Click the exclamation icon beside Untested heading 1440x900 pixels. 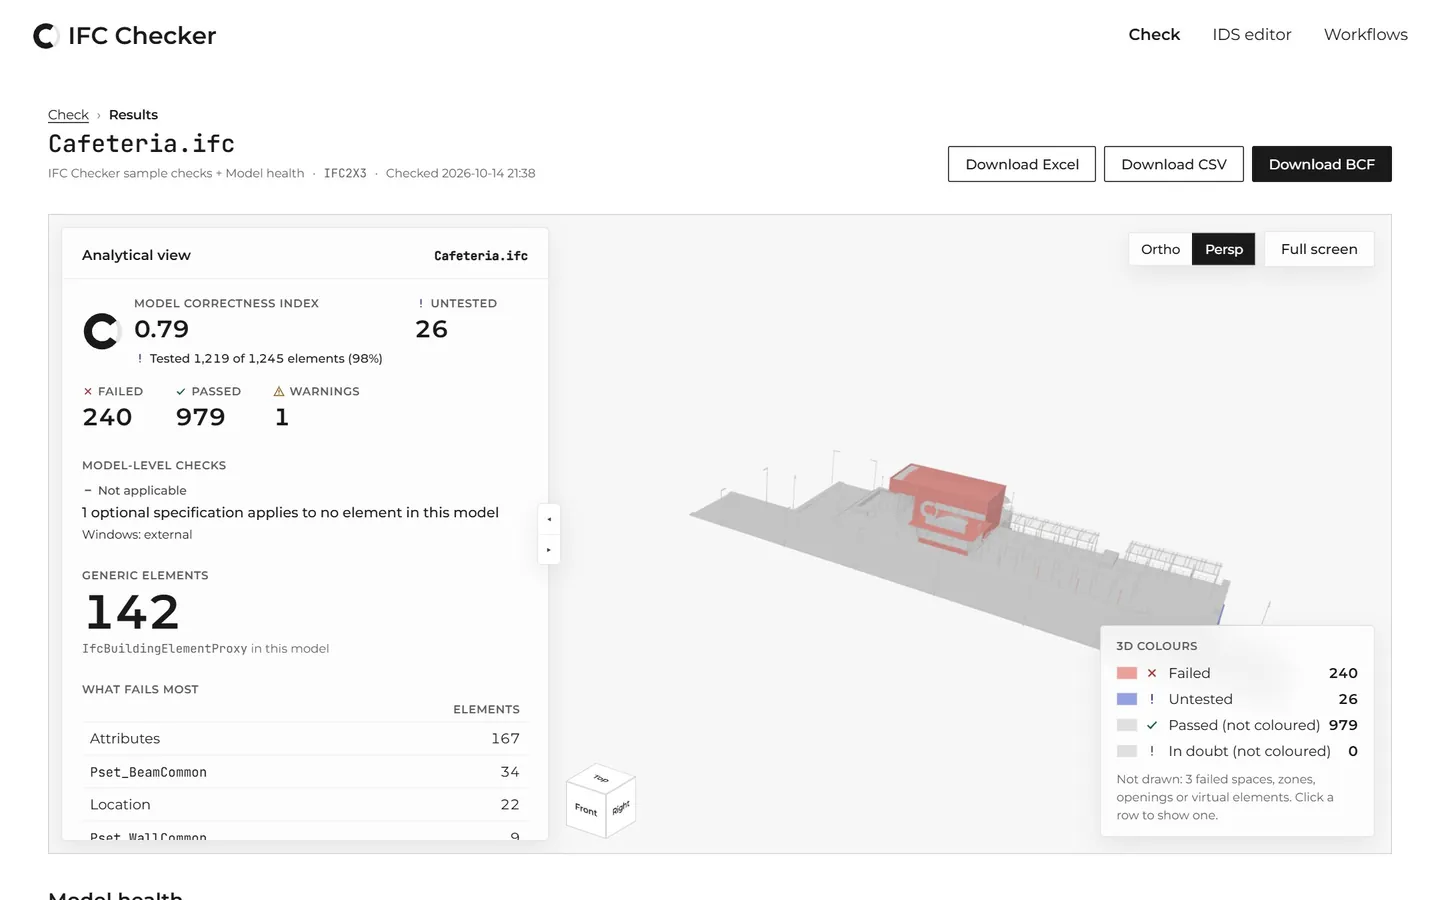[421, 303]
